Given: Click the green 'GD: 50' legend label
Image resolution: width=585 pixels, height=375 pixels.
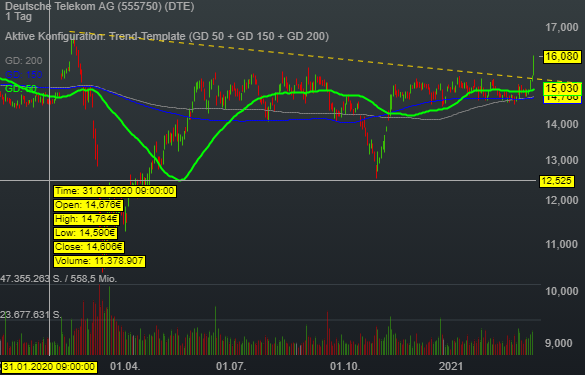Looking at the screenshot, I should pyautogui.click(x=21, y=88).
